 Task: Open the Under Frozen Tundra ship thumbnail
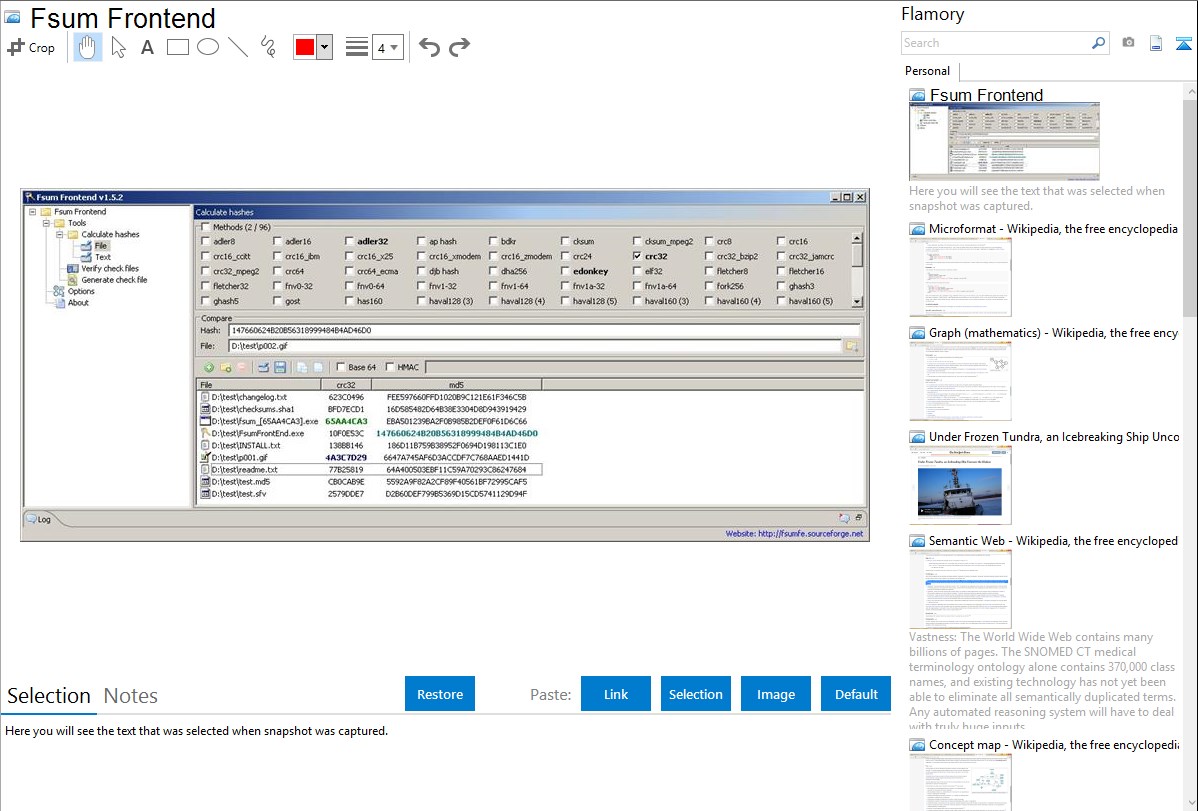coord(960,485)
